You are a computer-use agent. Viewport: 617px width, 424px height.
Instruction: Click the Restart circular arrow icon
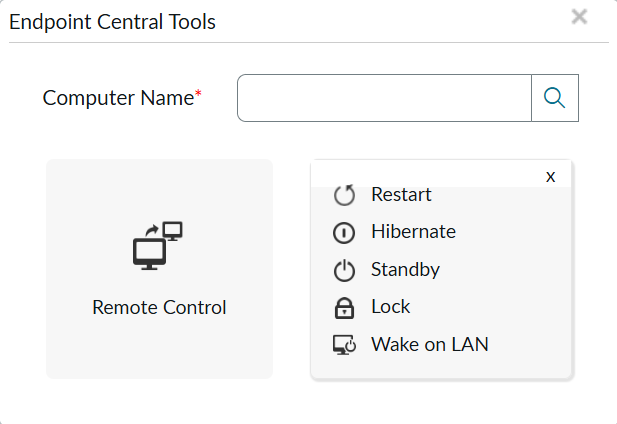pos(344,195)
